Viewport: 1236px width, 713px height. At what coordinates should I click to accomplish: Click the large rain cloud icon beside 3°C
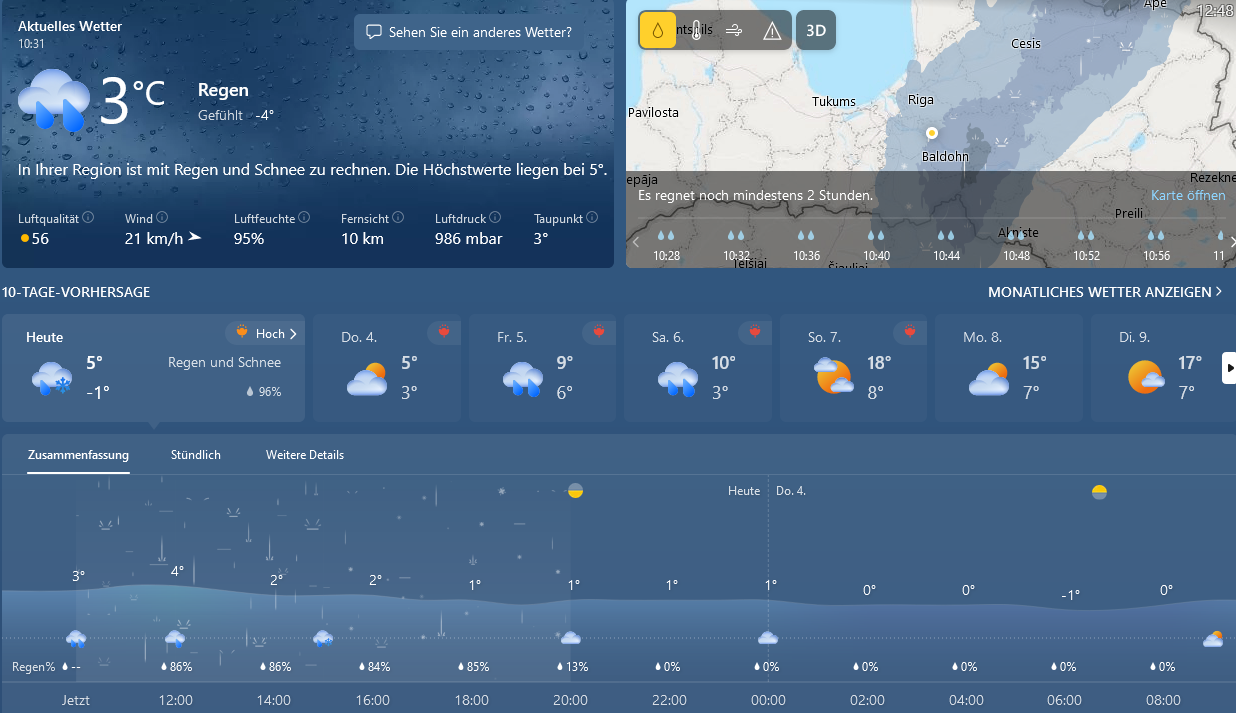(54, 100)
